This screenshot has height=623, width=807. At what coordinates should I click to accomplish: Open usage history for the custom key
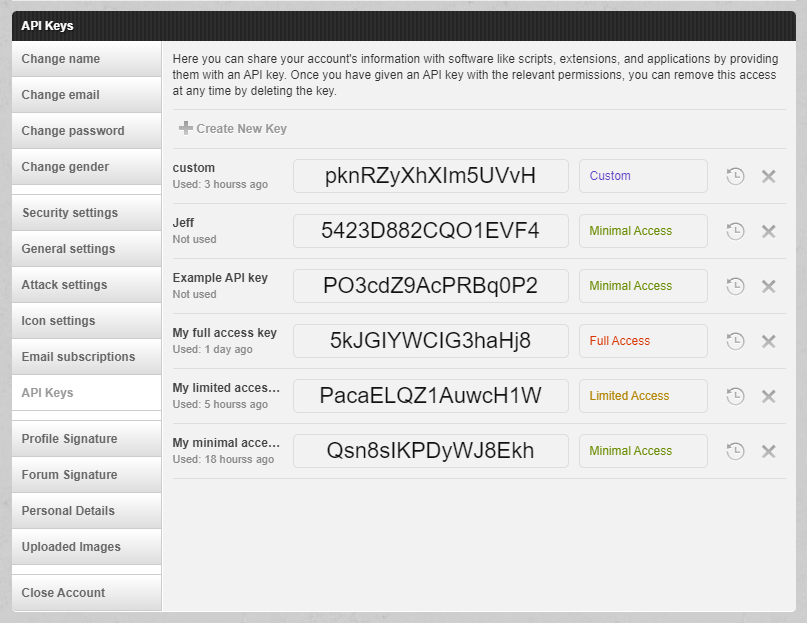point(735,176)
